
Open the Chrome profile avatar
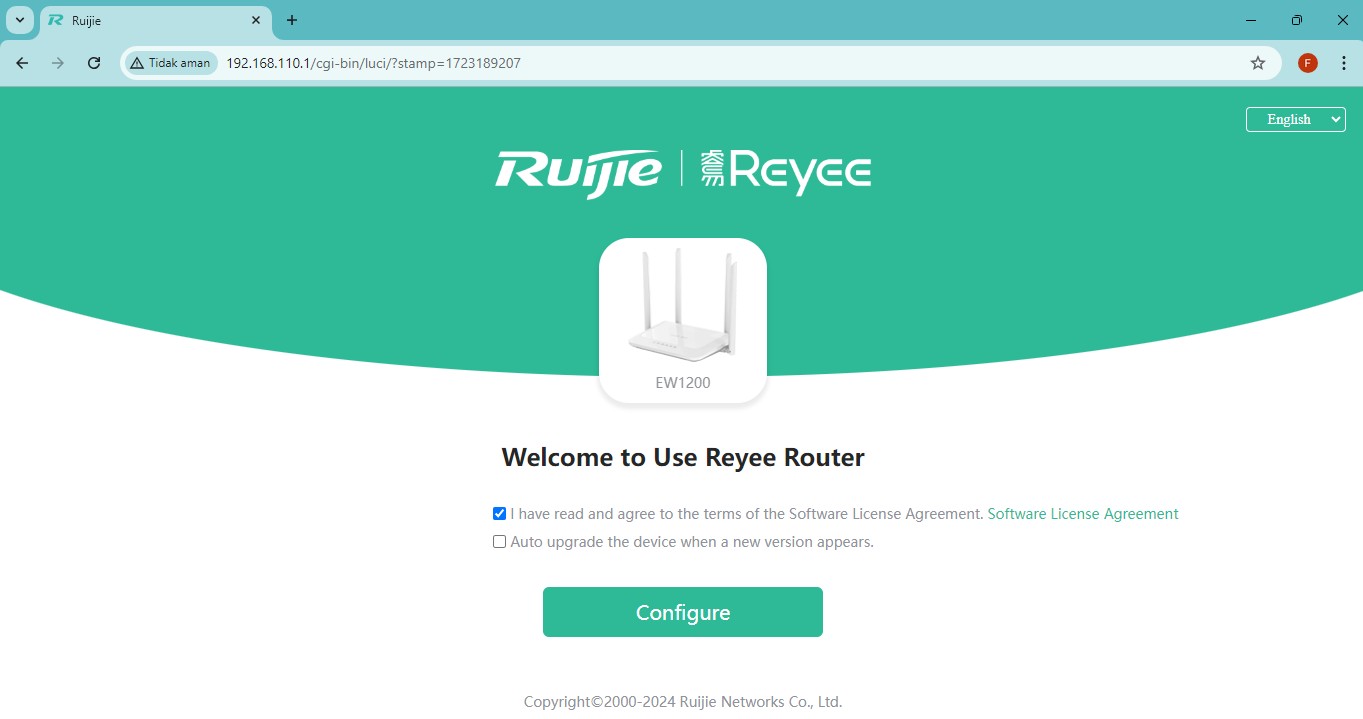[x=1307, y=63]
